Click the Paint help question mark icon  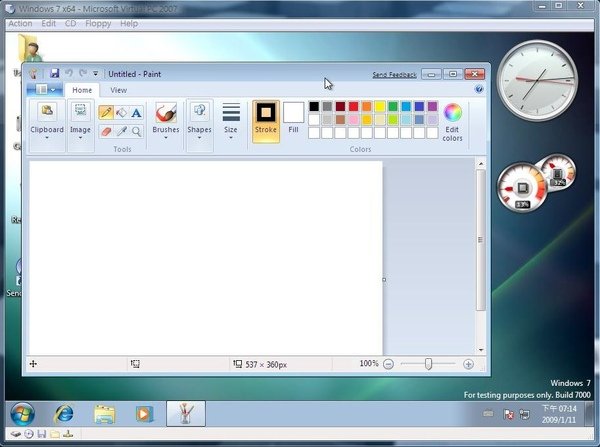pos(479,89)
